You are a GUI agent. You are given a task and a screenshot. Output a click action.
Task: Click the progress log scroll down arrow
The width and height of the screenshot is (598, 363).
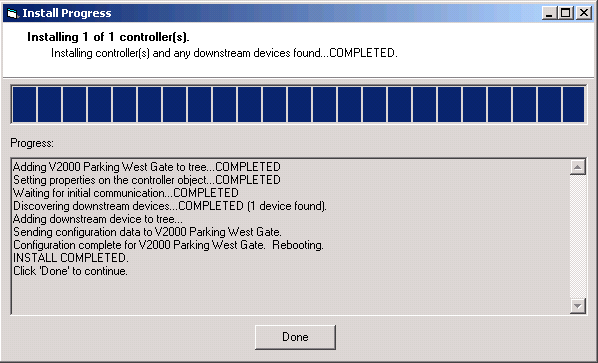click(x=578, y=305)
